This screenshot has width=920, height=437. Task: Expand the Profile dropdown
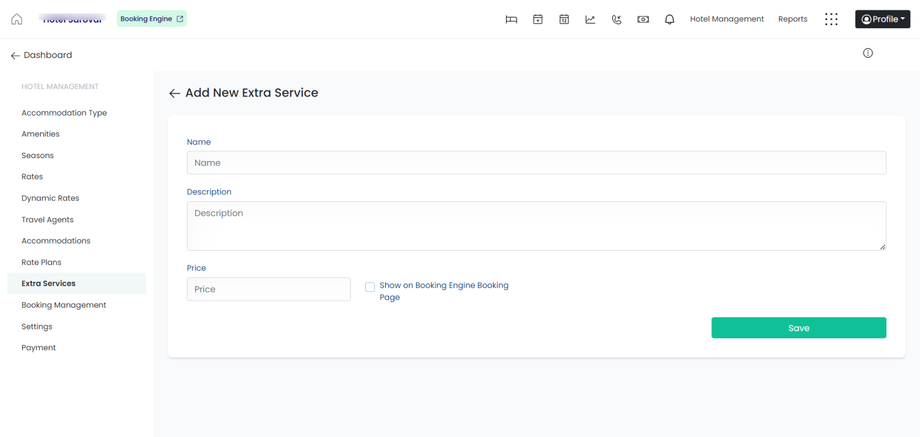[882, 19]
